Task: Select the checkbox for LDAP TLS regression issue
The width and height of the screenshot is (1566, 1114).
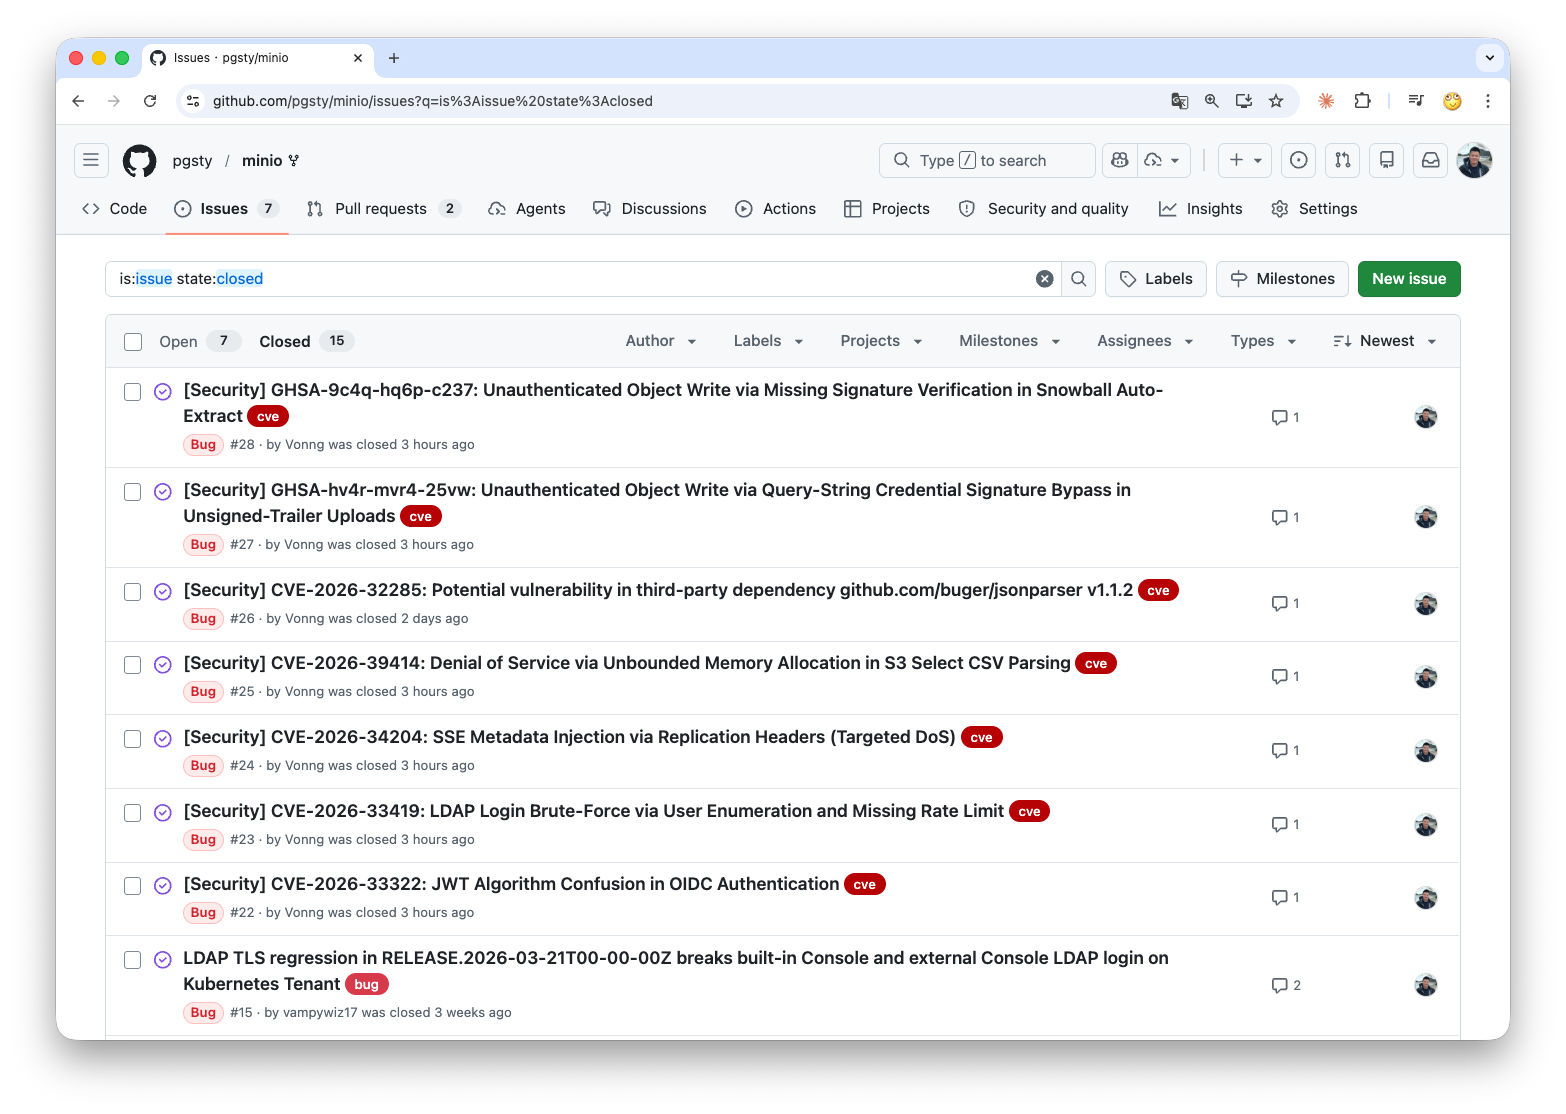Action: click(x=133, y=960)
